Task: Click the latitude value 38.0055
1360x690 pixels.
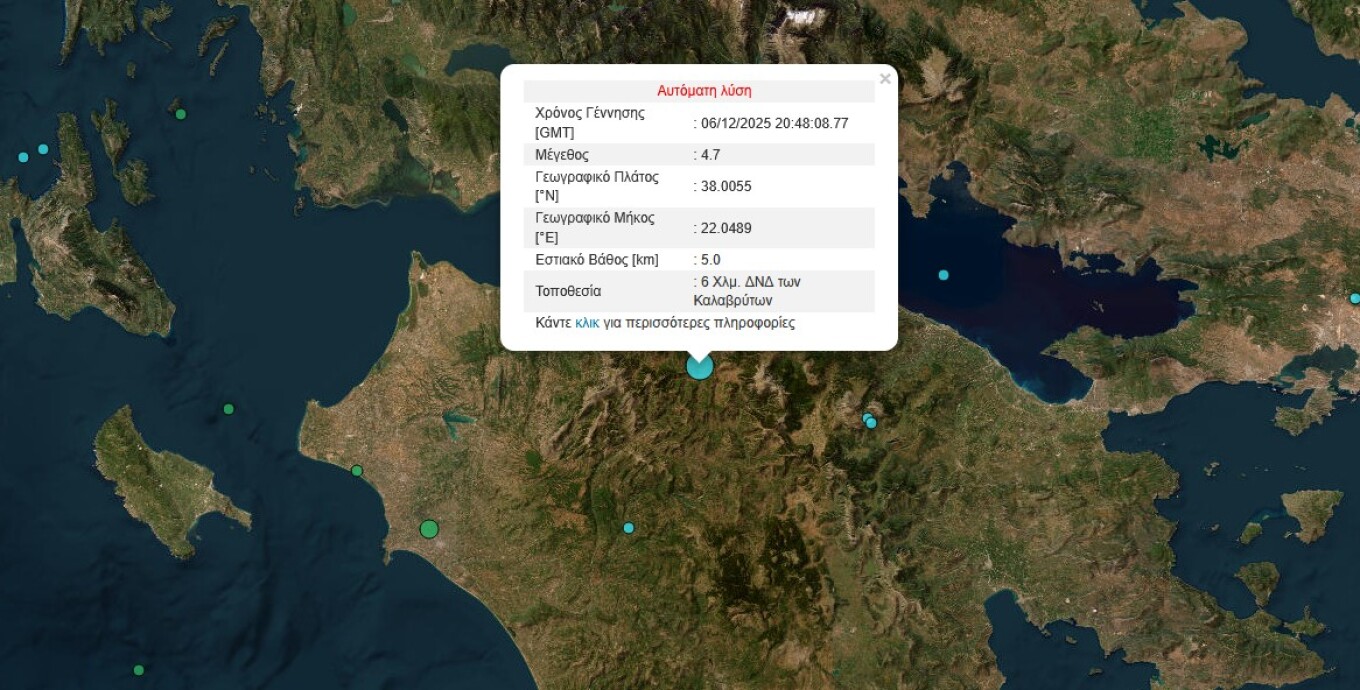Action: tap(726, 186)
